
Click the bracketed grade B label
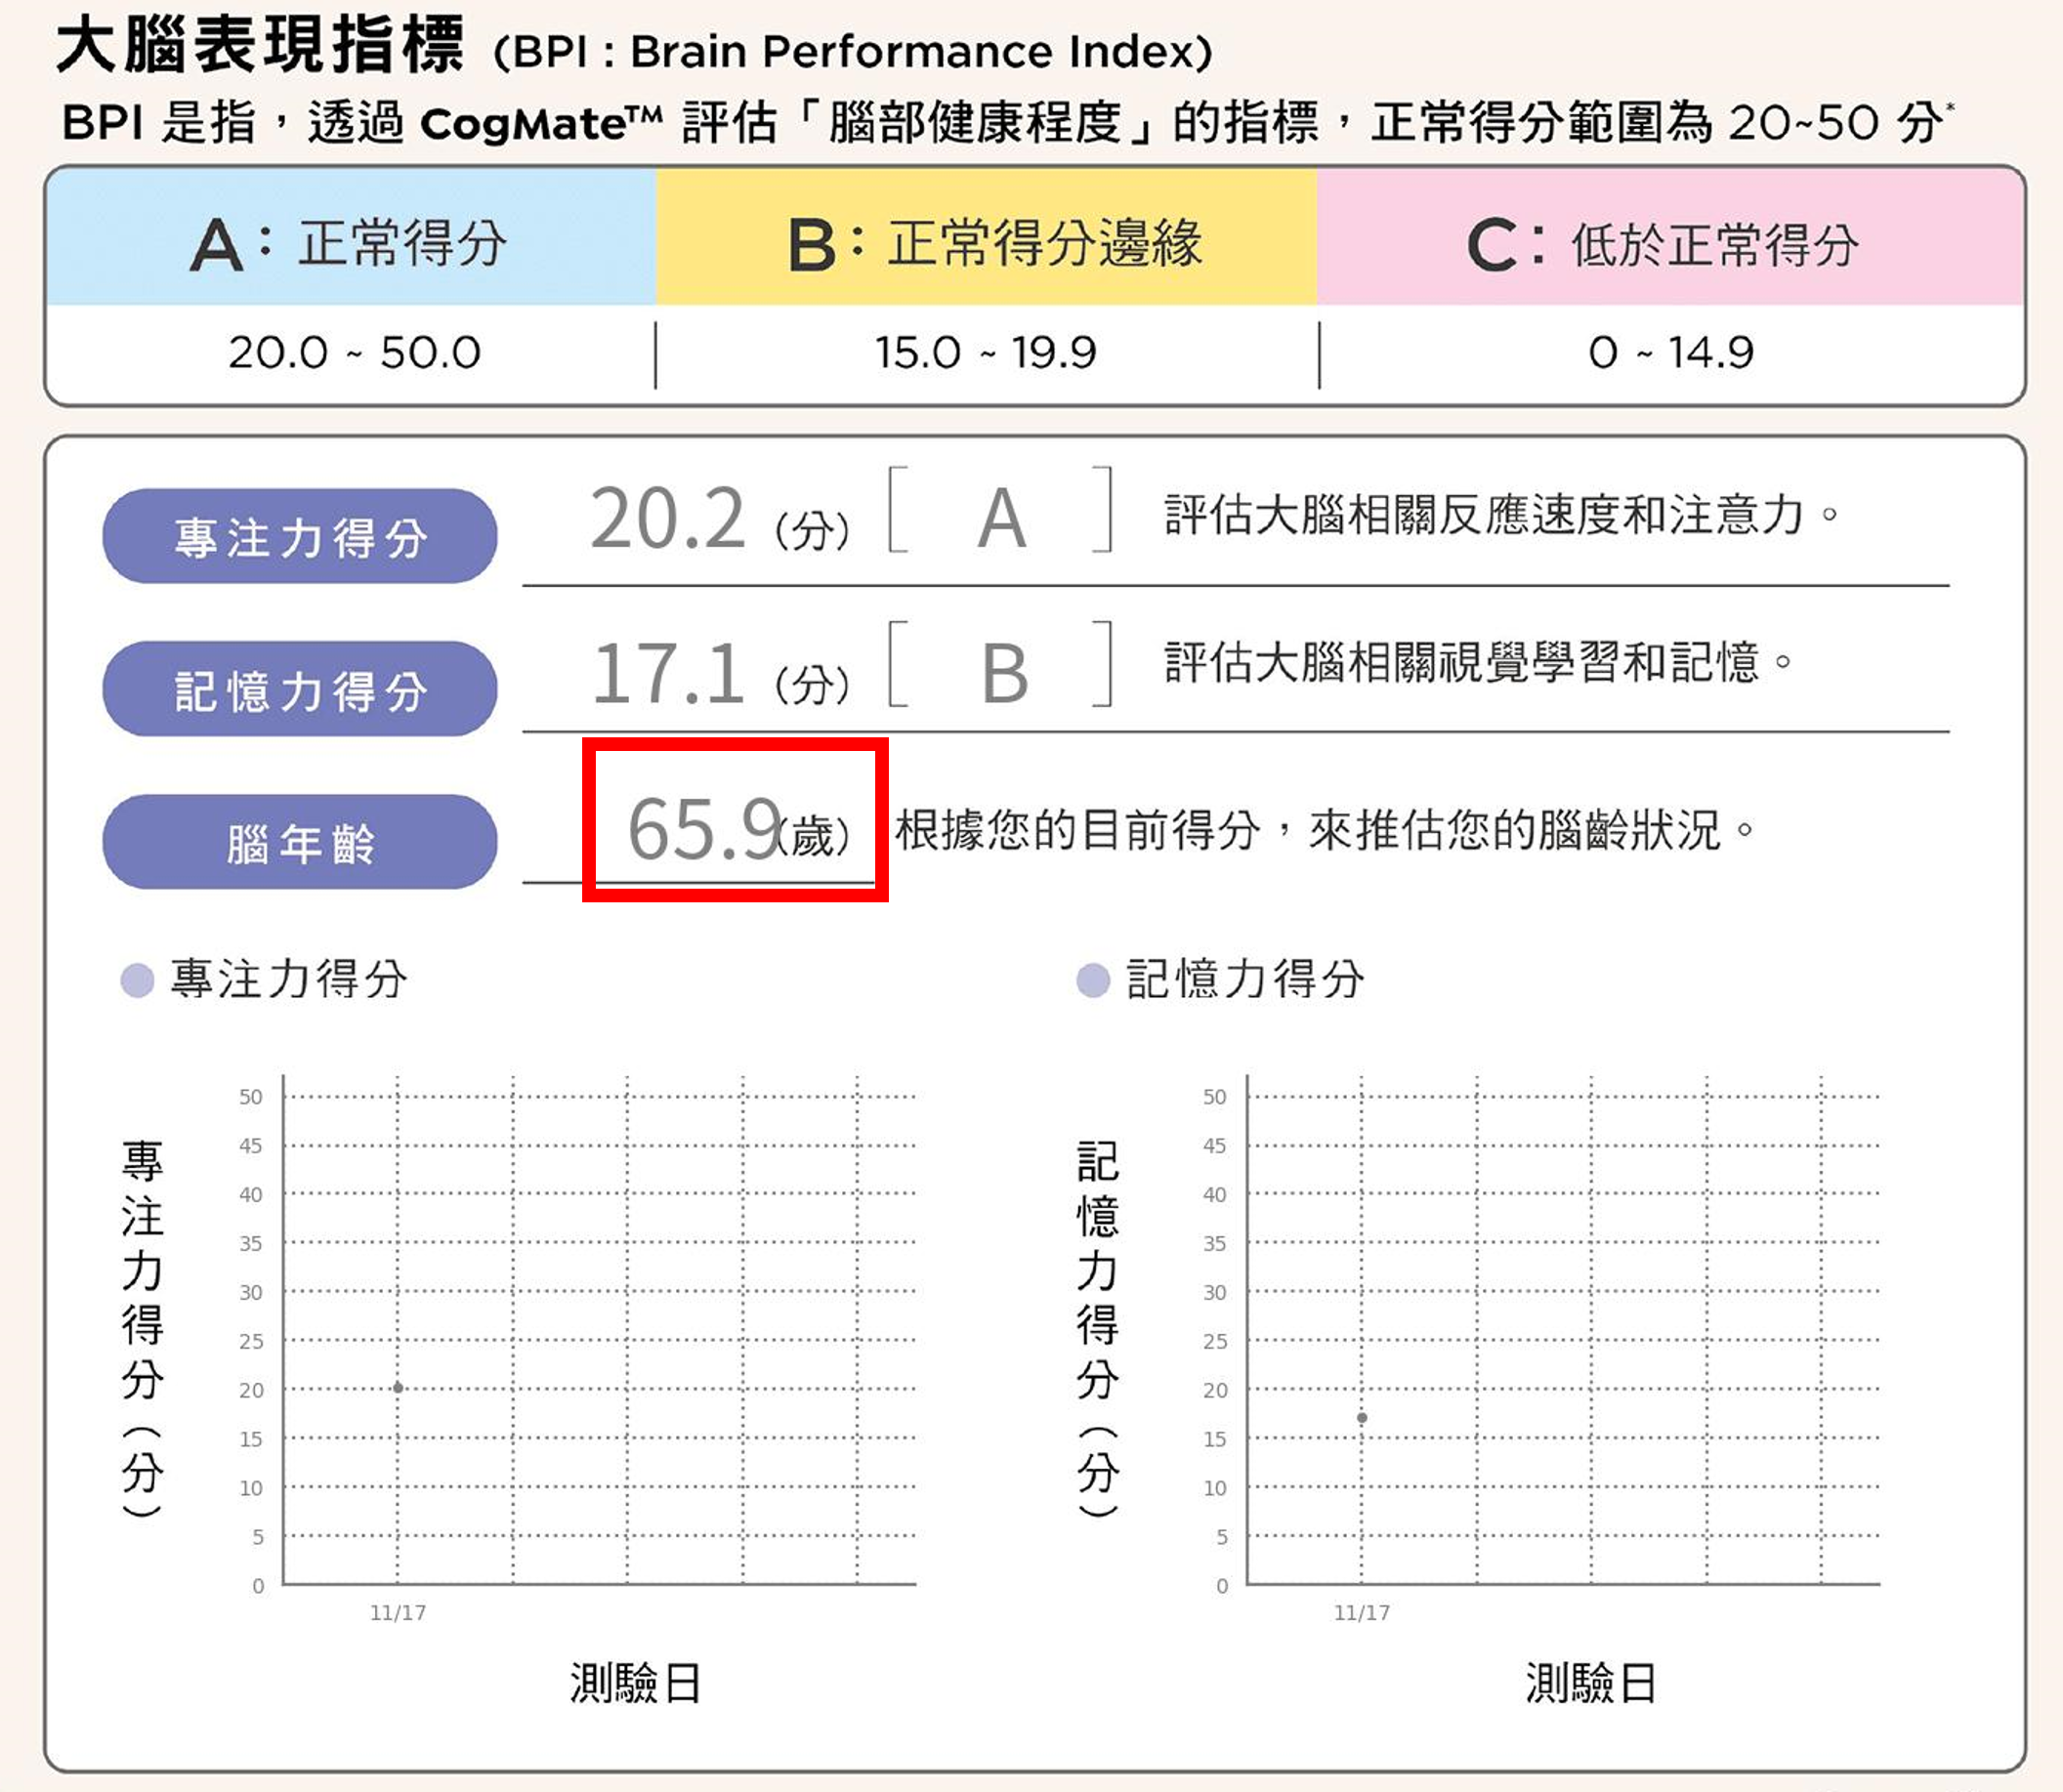point(1003,672)
